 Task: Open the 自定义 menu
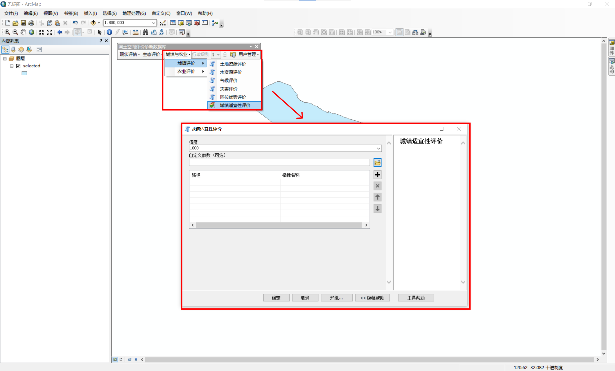coord(161,13)
